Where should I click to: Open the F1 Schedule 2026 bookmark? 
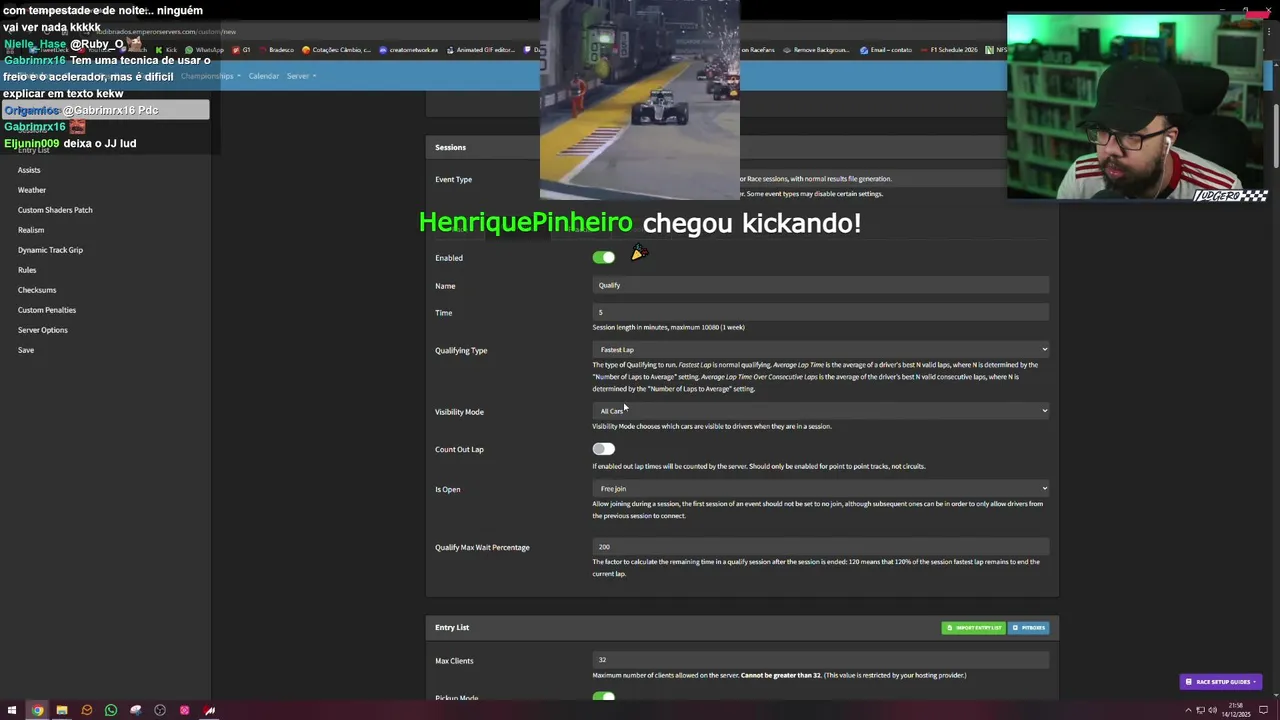tap(949, 49)
